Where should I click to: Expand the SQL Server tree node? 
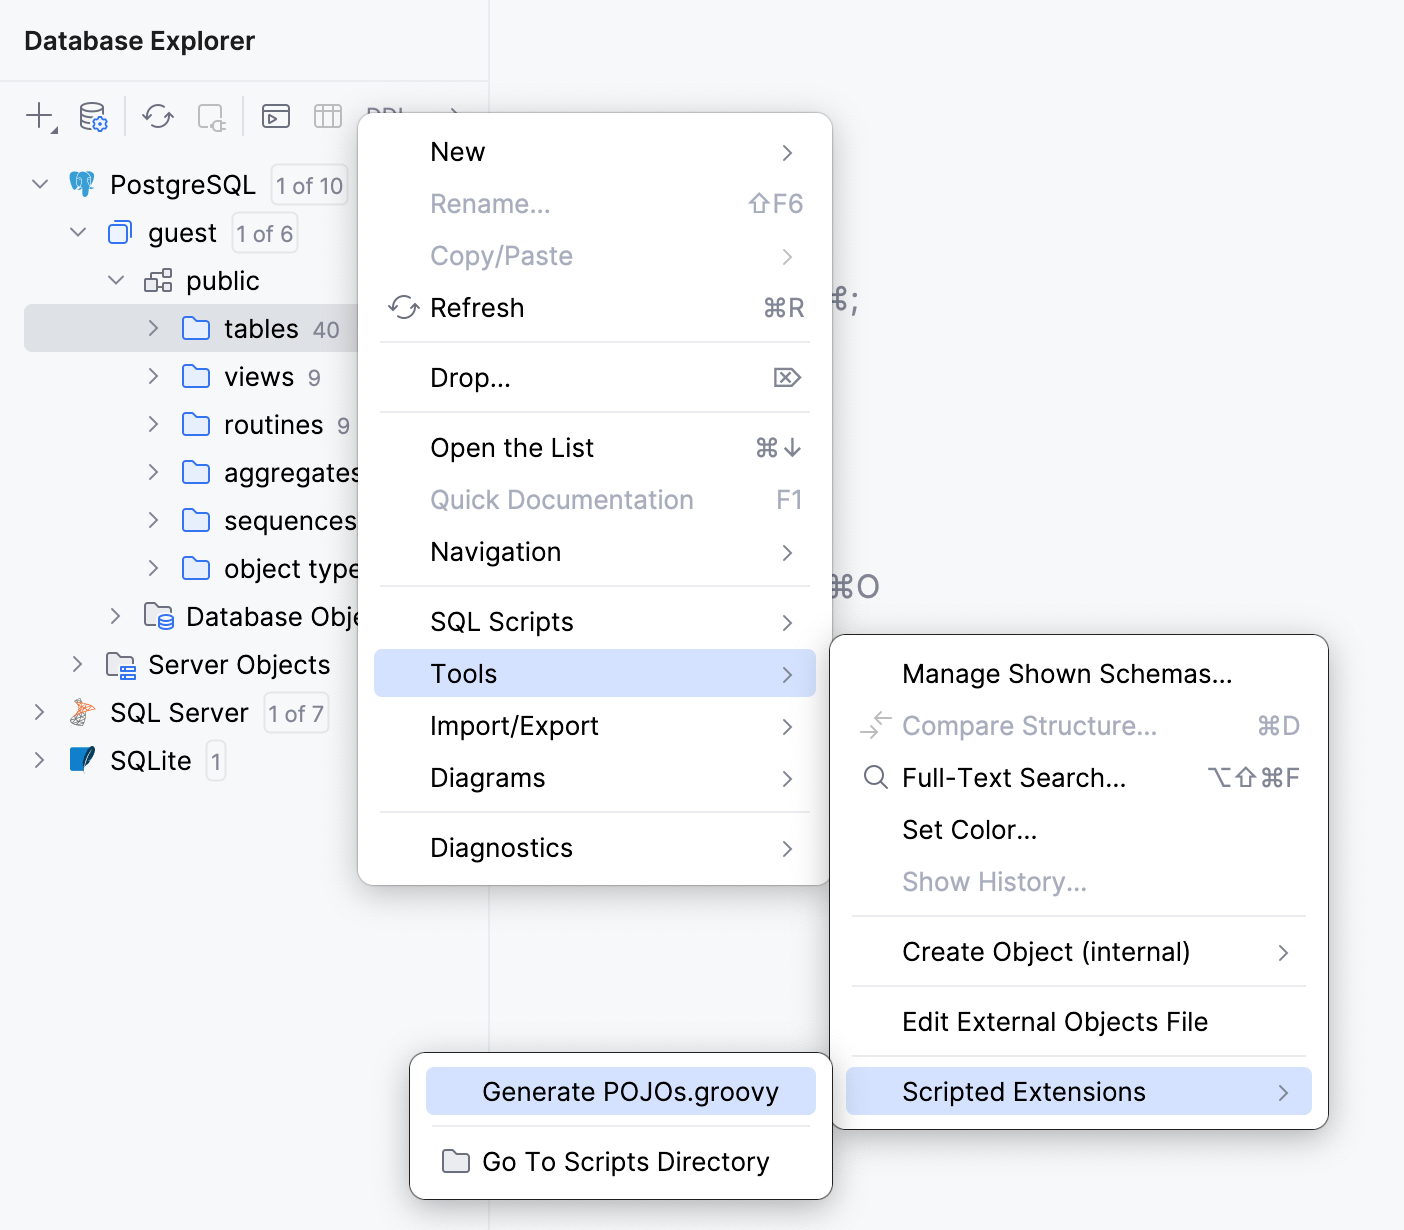(x=39, y=712)
